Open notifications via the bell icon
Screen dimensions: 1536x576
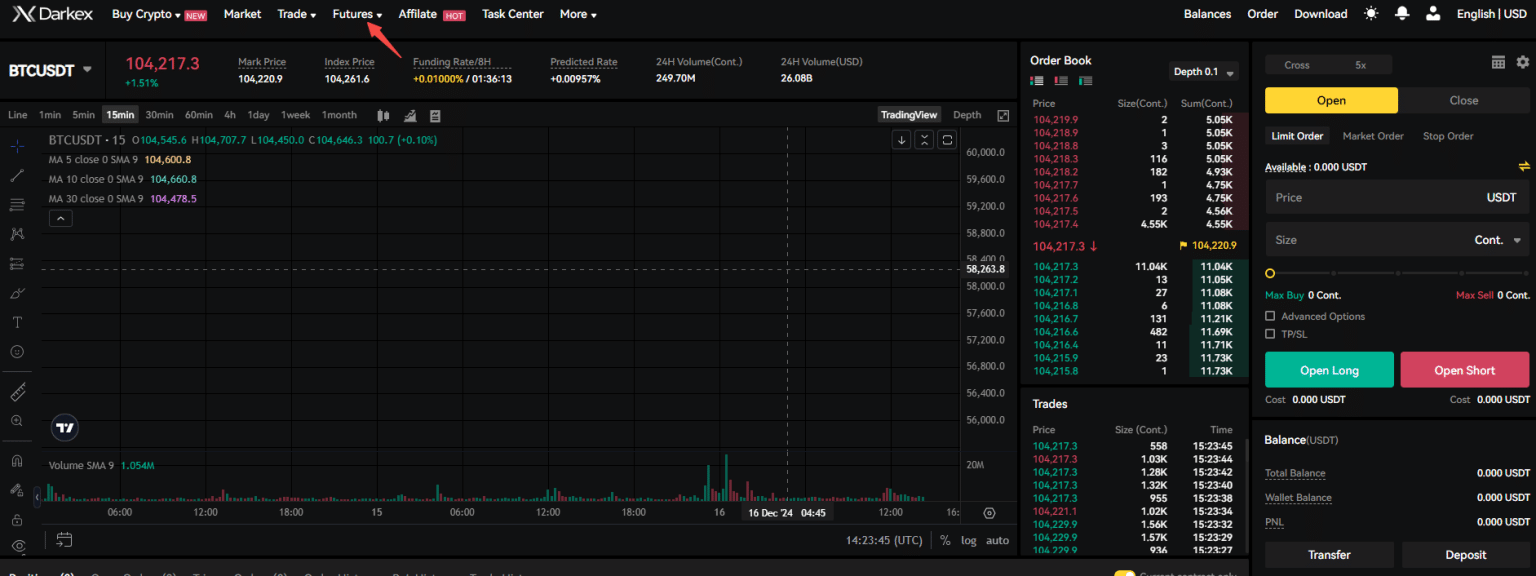tap(1401, 13)
